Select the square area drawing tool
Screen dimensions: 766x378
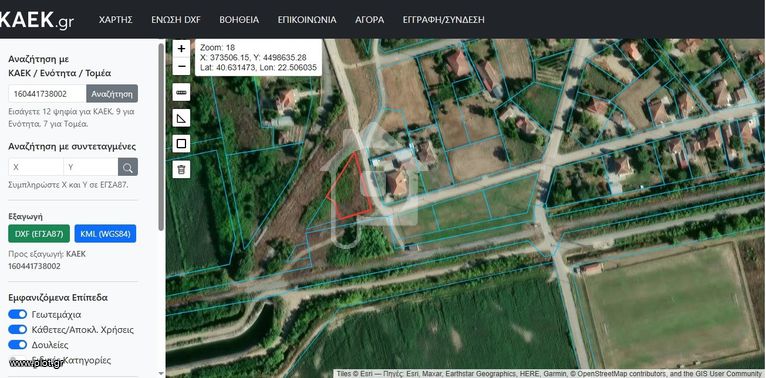[181, 144]
